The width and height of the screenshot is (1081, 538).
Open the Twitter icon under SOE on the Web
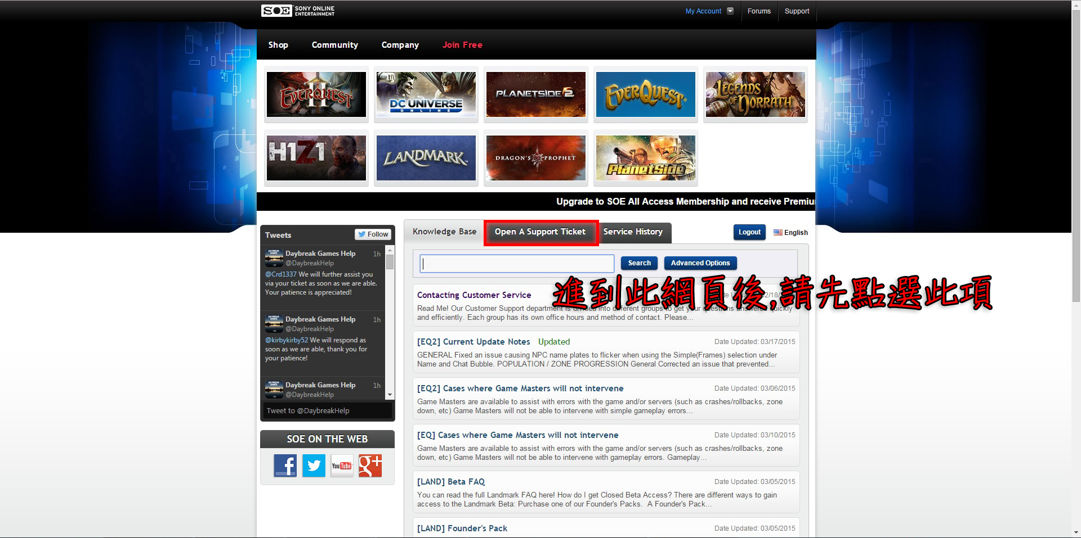[314, 465]
